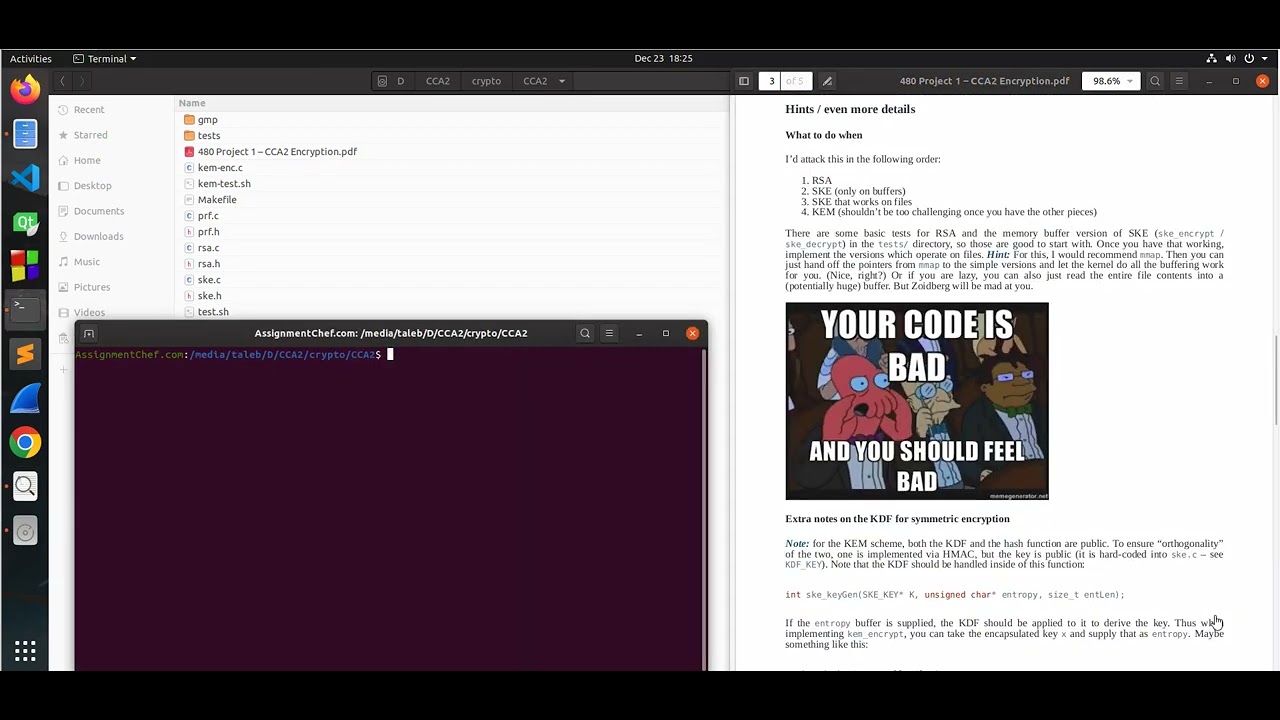1280x720 pixels.
Task: Click the Zoidberg meme image in the PDF
Action: [917, 401]
